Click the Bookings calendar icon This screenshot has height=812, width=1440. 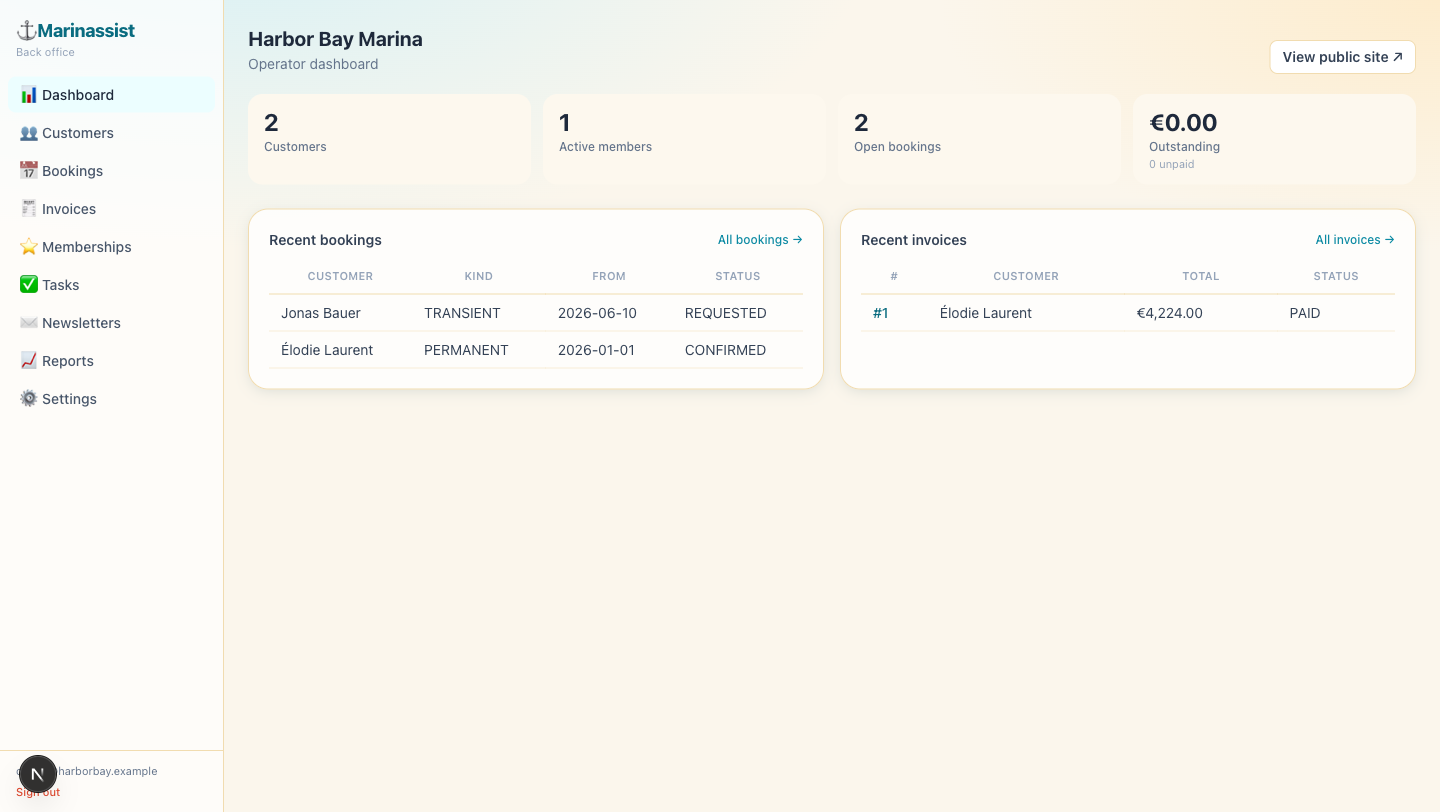coord(29,171)
